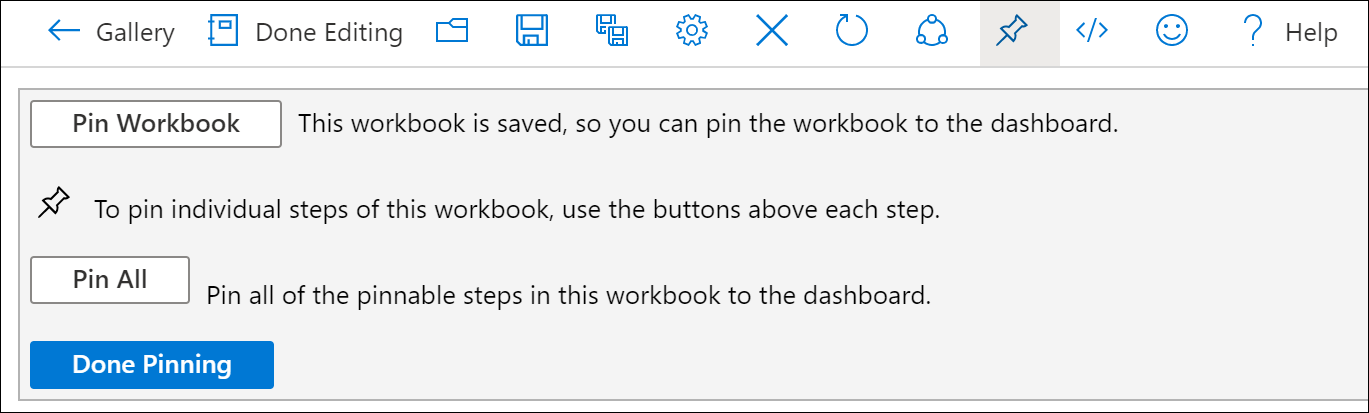Refresh the workbook using the circular arrow
The height and width of the screenshot is (413, 1369).
[x=852, y=32]
